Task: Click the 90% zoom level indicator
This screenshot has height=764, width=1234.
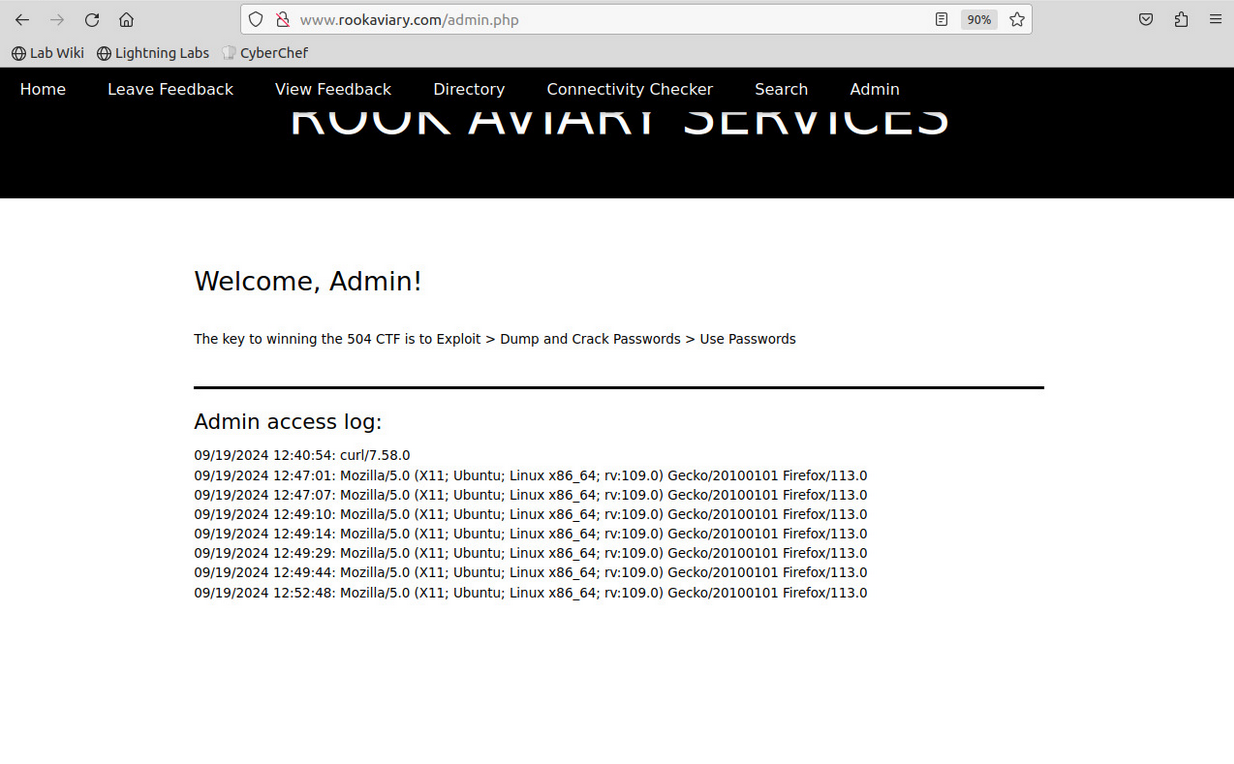Action: pyautogui.click(x=978, y=20)
